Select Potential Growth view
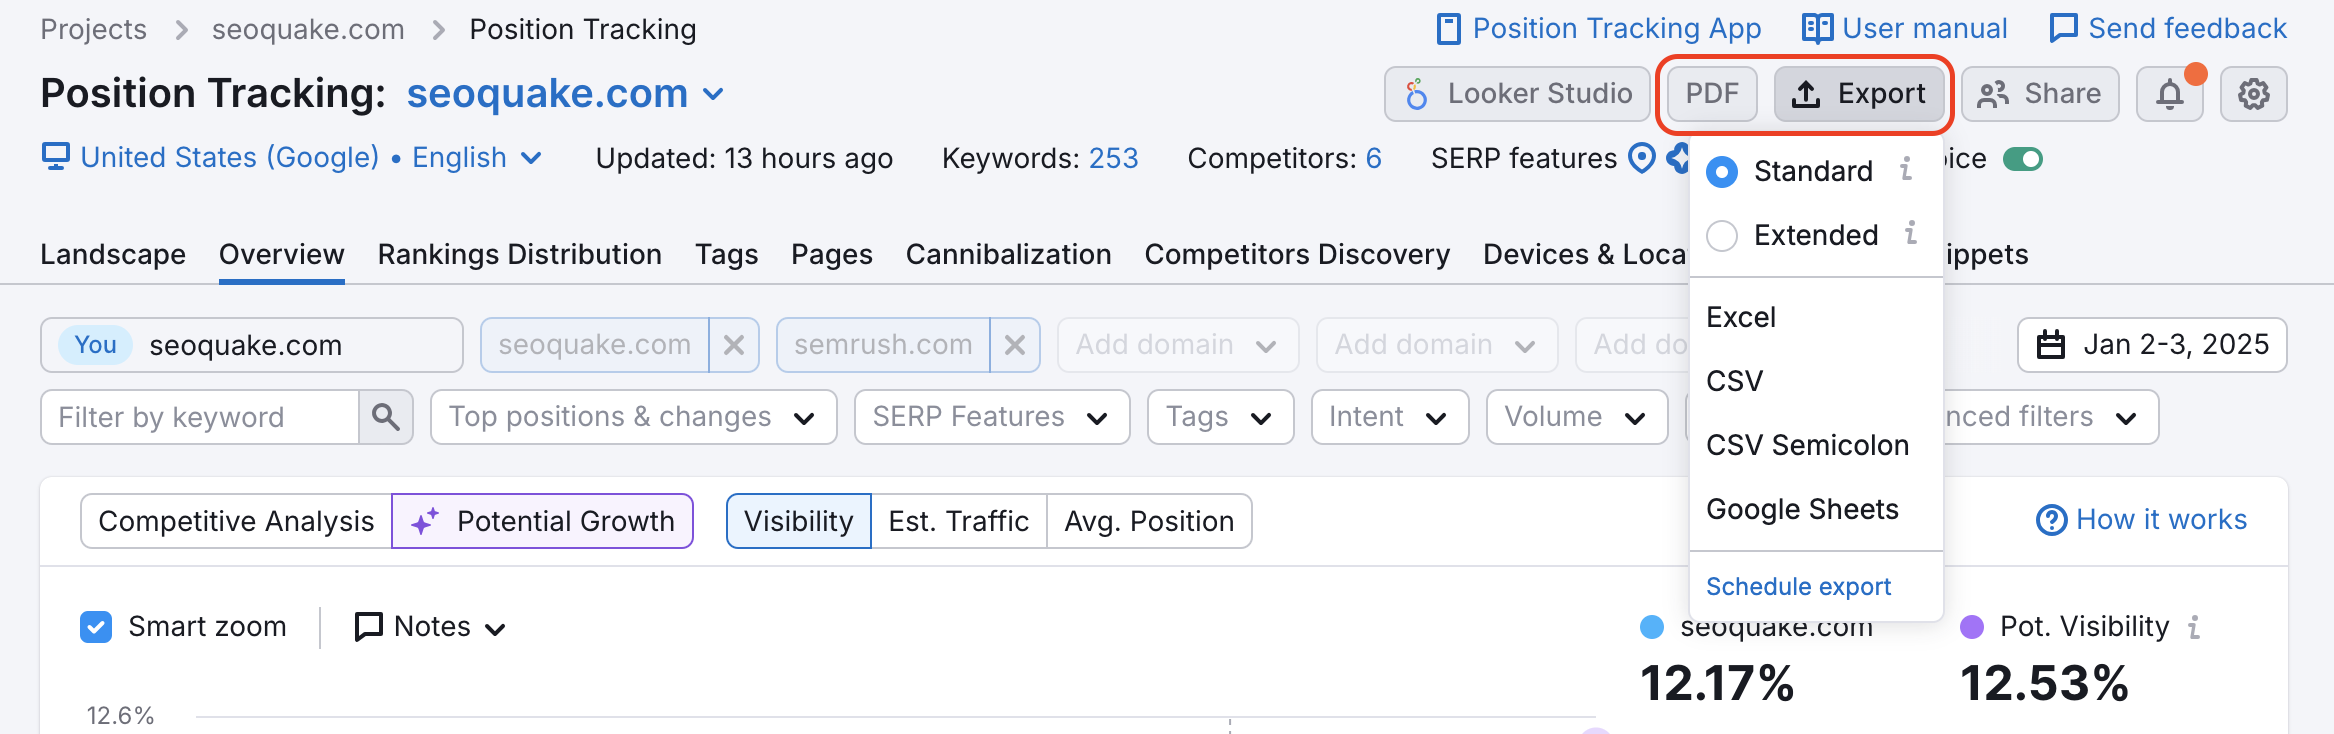Viewport: 2334px width, 734px height. 543,521
